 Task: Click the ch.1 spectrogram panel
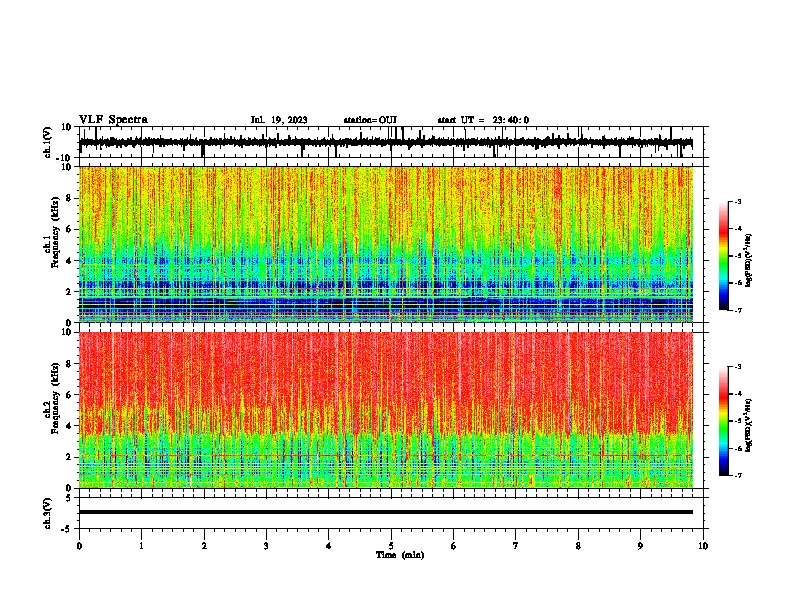[386, 244]
